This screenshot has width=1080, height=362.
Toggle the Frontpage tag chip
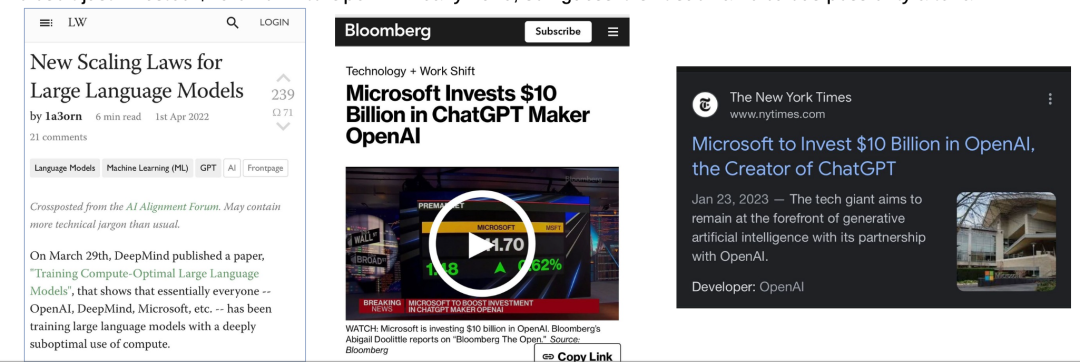pos(265,168)
